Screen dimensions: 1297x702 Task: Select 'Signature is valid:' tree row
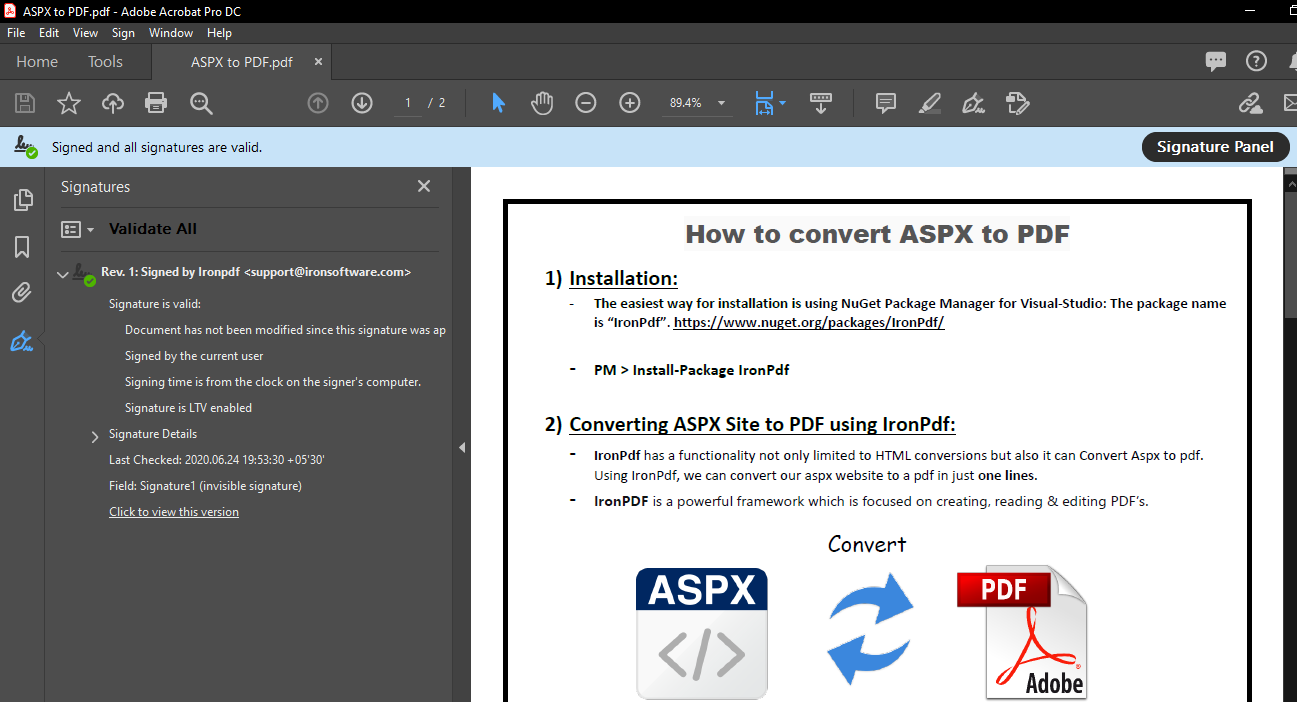tap(155, 304)
